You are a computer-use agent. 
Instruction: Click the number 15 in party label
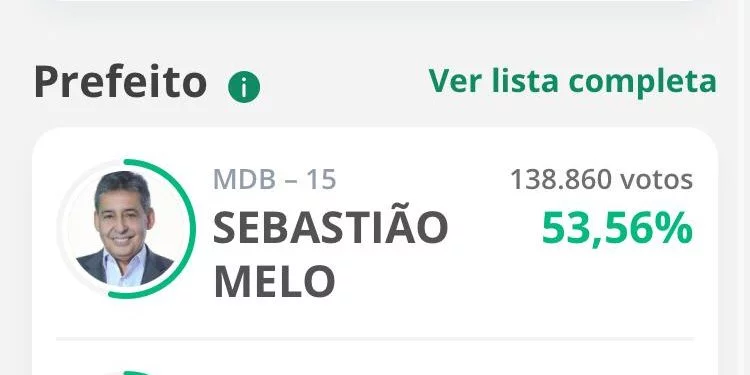click(x=321, y=180)
